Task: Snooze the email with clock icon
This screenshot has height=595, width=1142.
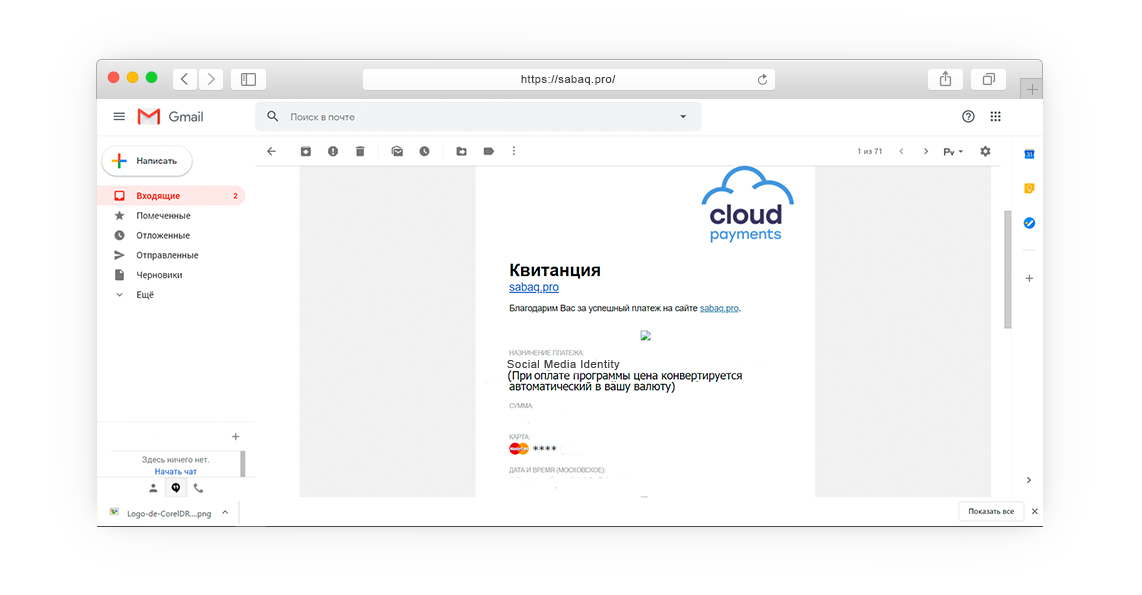Action: 425,151
